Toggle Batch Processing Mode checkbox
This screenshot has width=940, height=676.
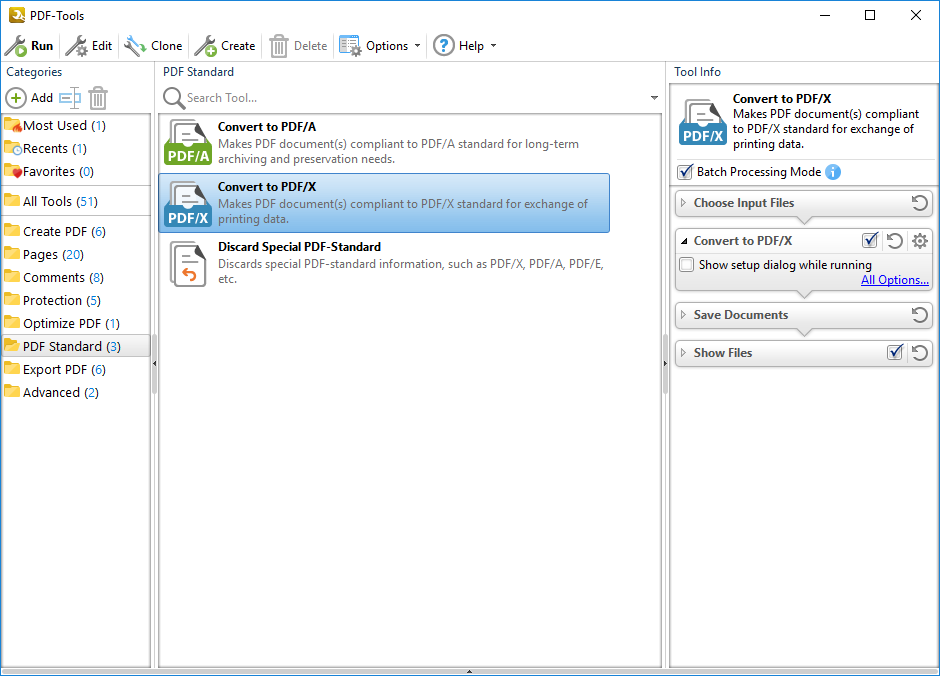point(685,172)
